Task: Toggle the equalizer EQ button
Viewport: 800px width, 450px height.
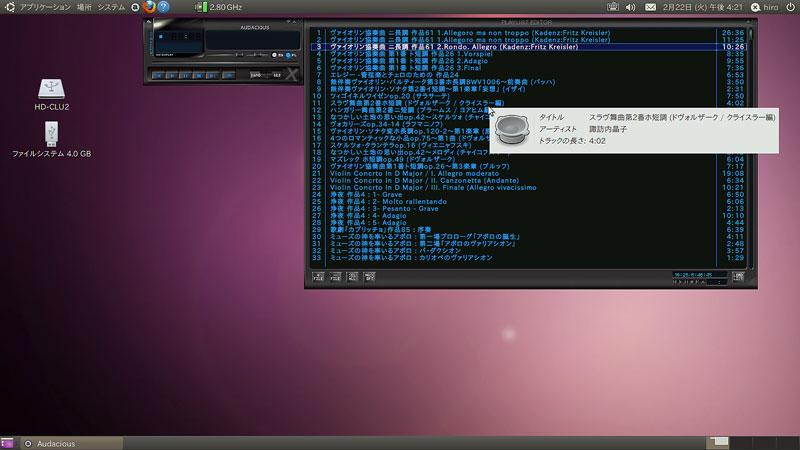Action: 277,55
